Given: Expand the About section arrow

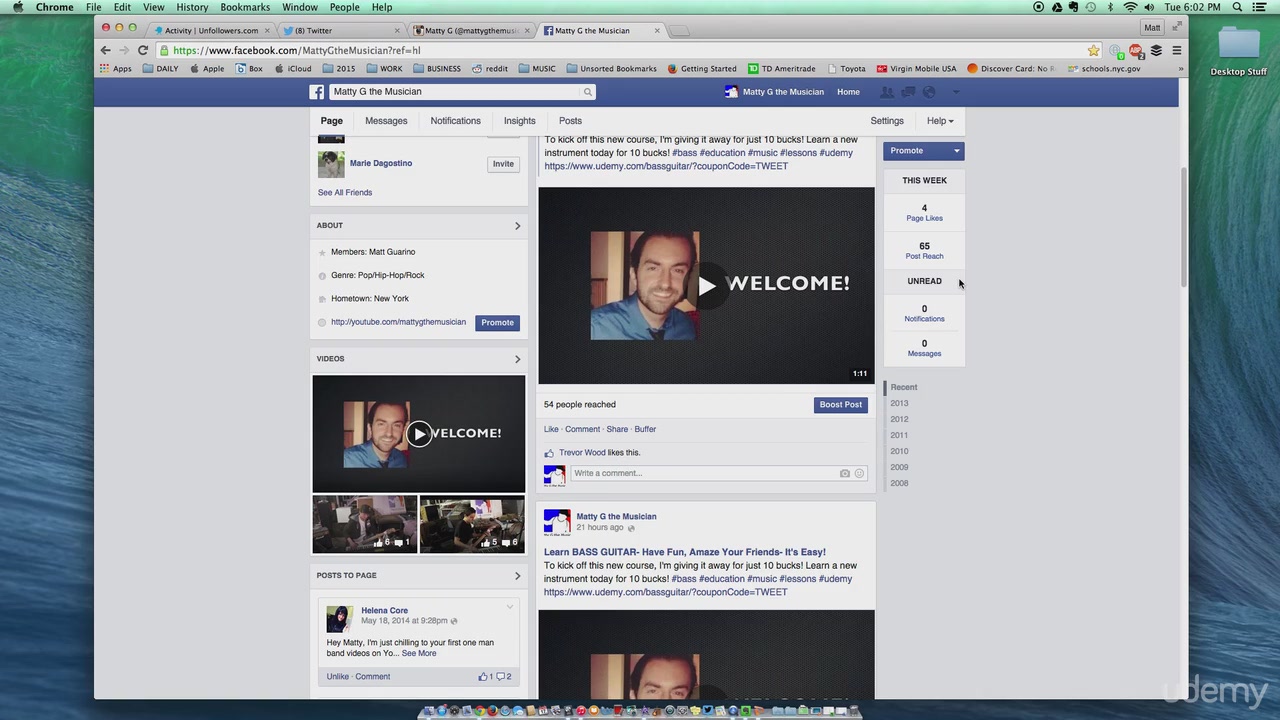Looking at the screenshot, I should (517, 226).
